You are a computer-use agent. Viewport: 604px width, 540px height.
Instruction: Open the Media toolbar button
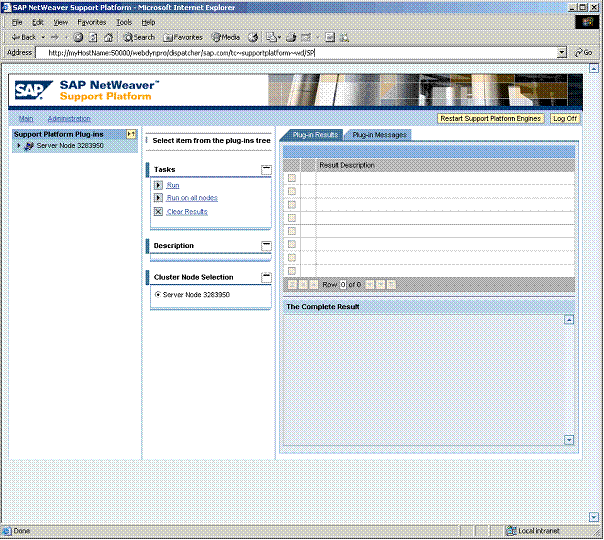[x=226, y=37]
